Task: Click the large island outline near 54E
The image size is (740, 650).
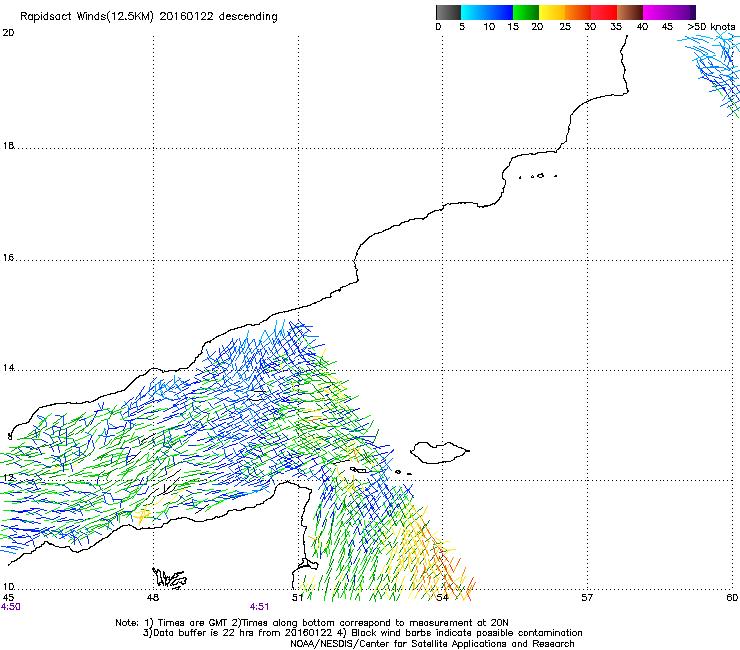Action: [x=439, y=453]
